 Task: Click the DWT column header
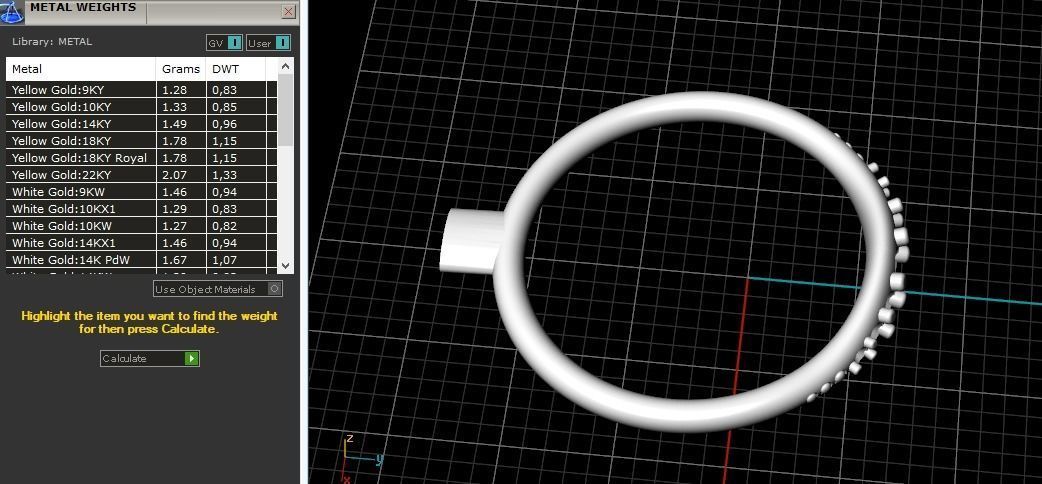coord(236,69)
